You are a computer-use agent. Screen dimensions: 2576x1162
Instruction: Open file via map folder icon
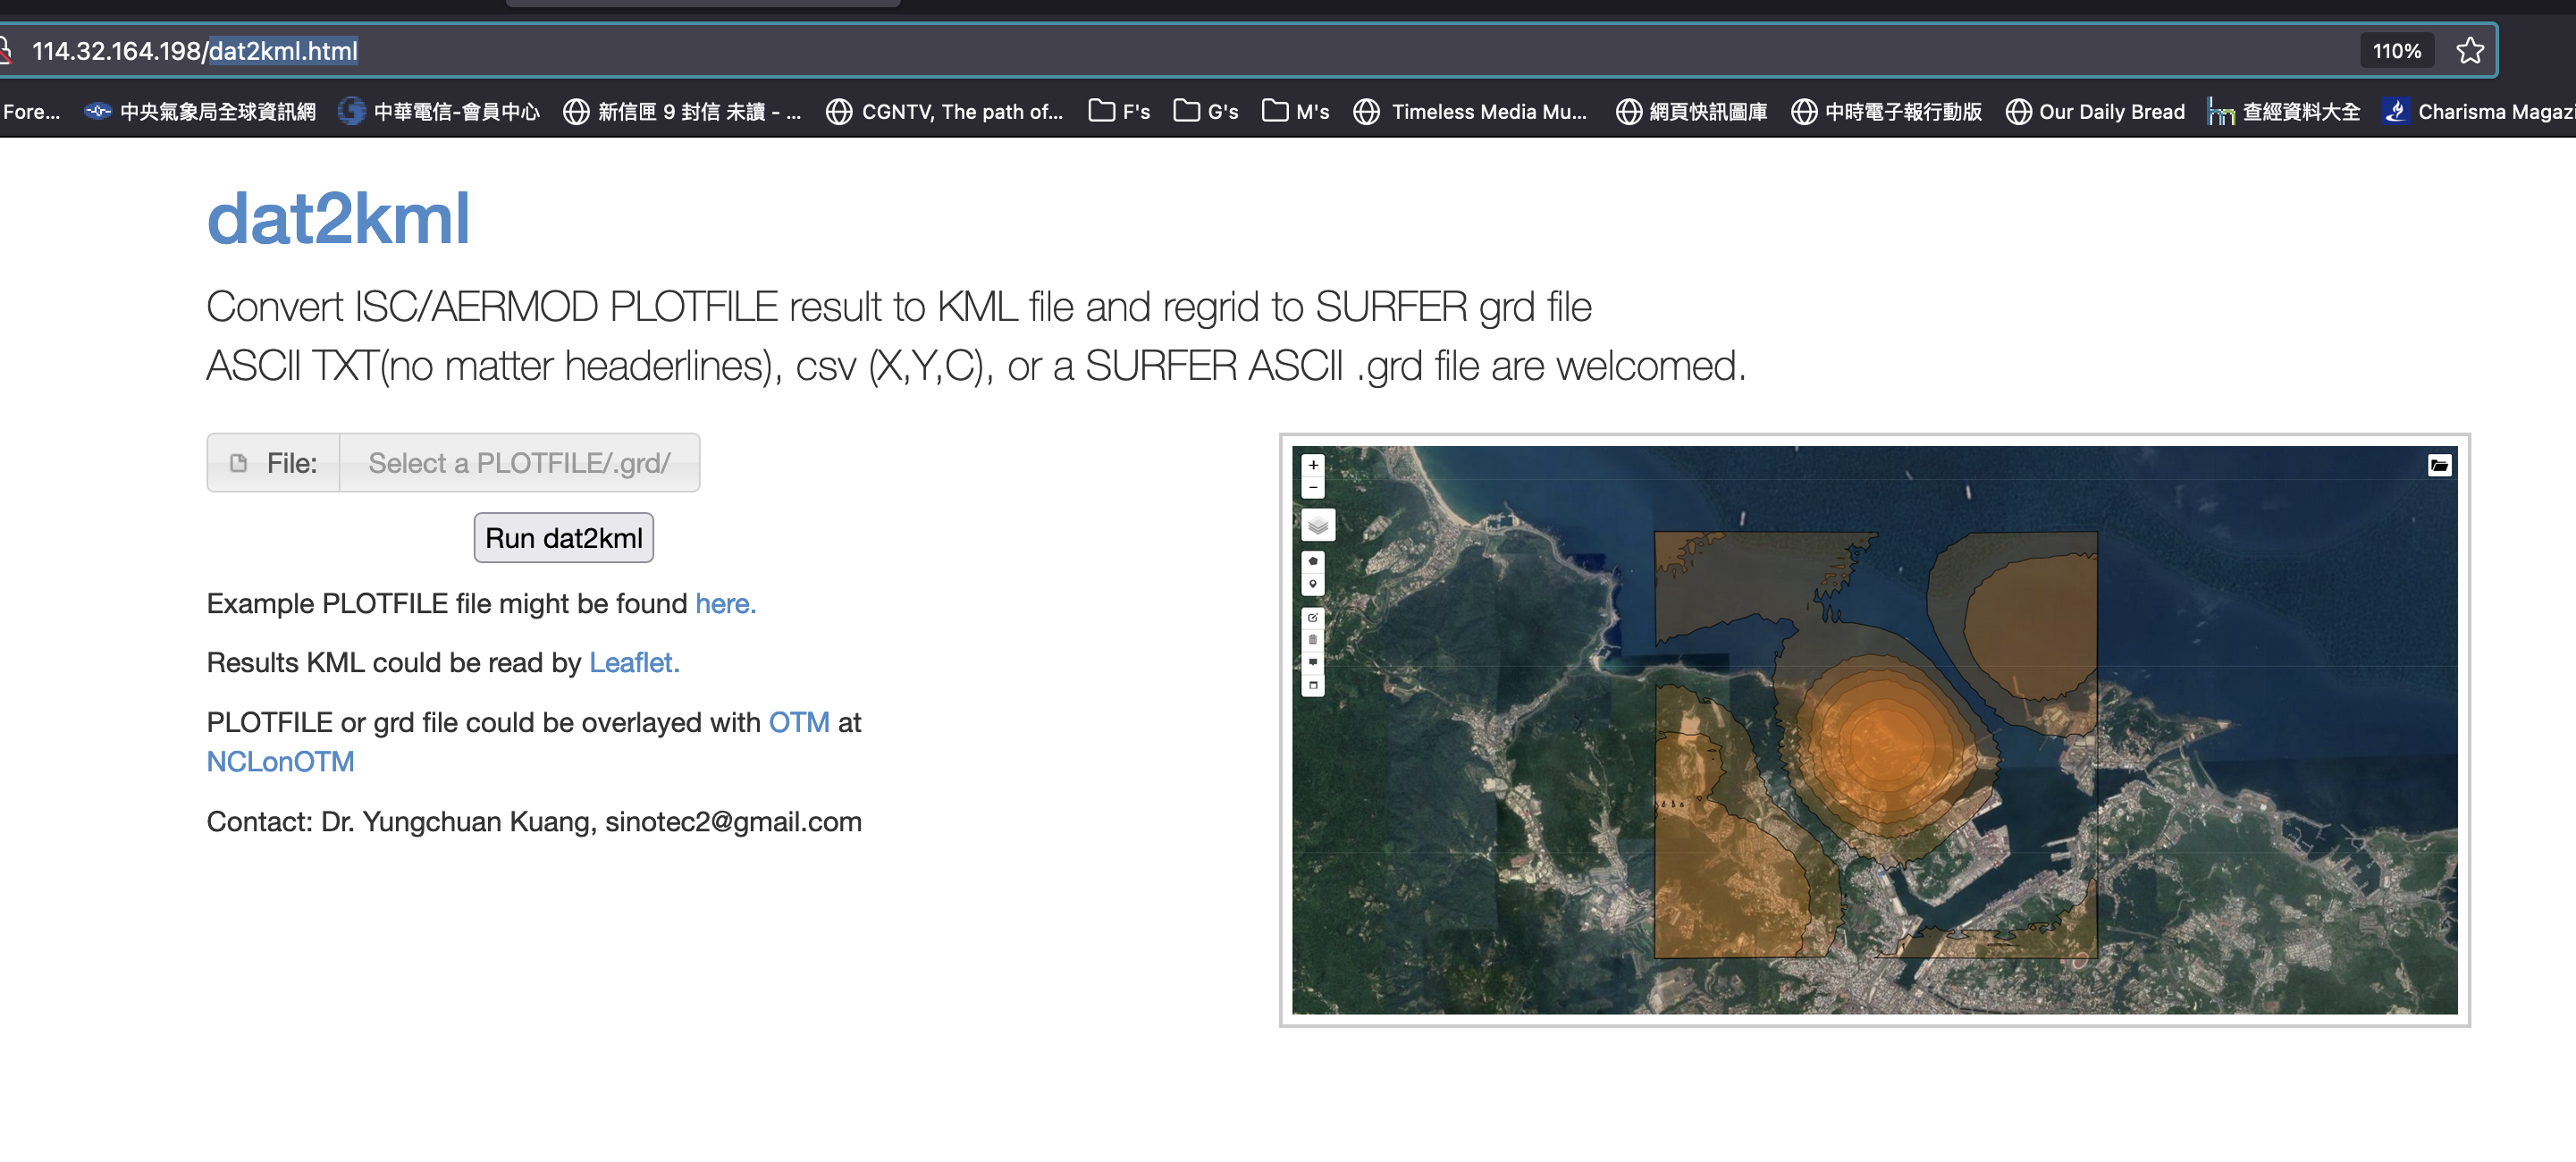coord(2439,465)
